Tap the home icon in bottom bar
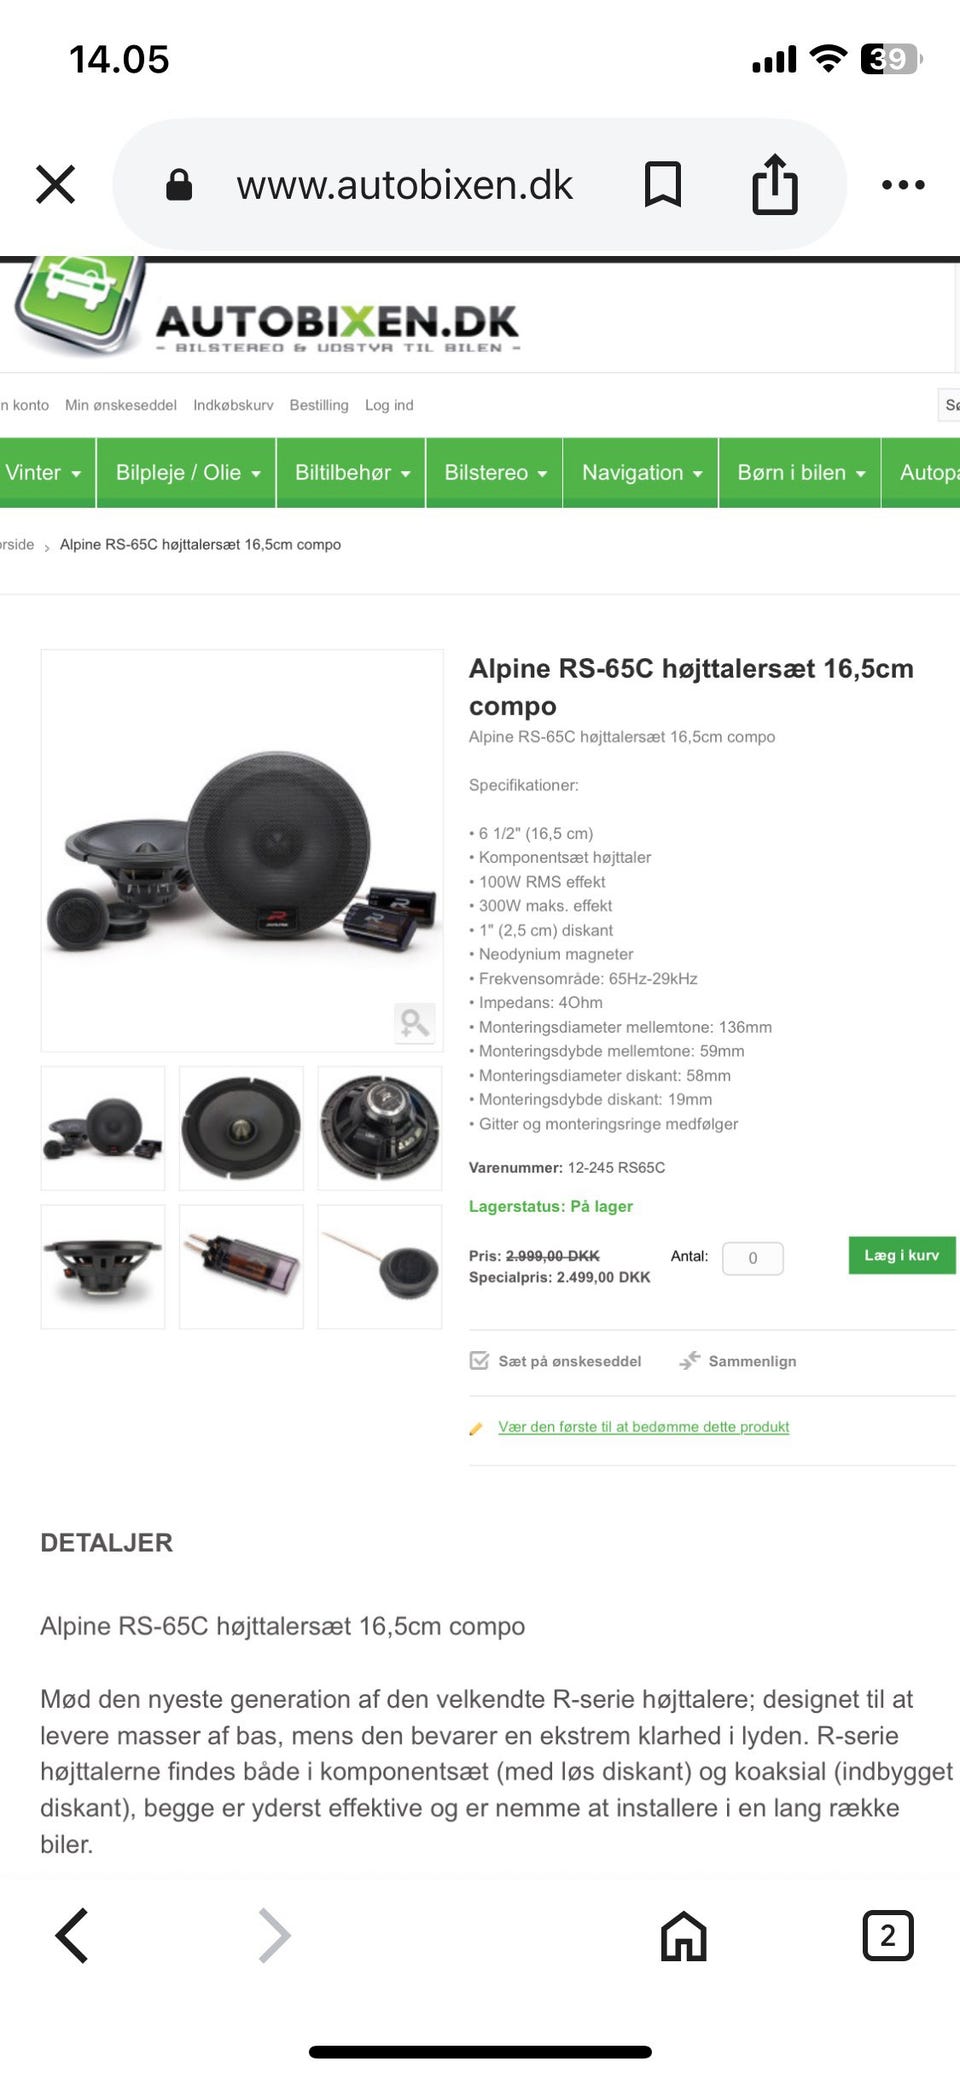Image resolution: width=960 pixels, height=2079 pixels. point(684,1936)
